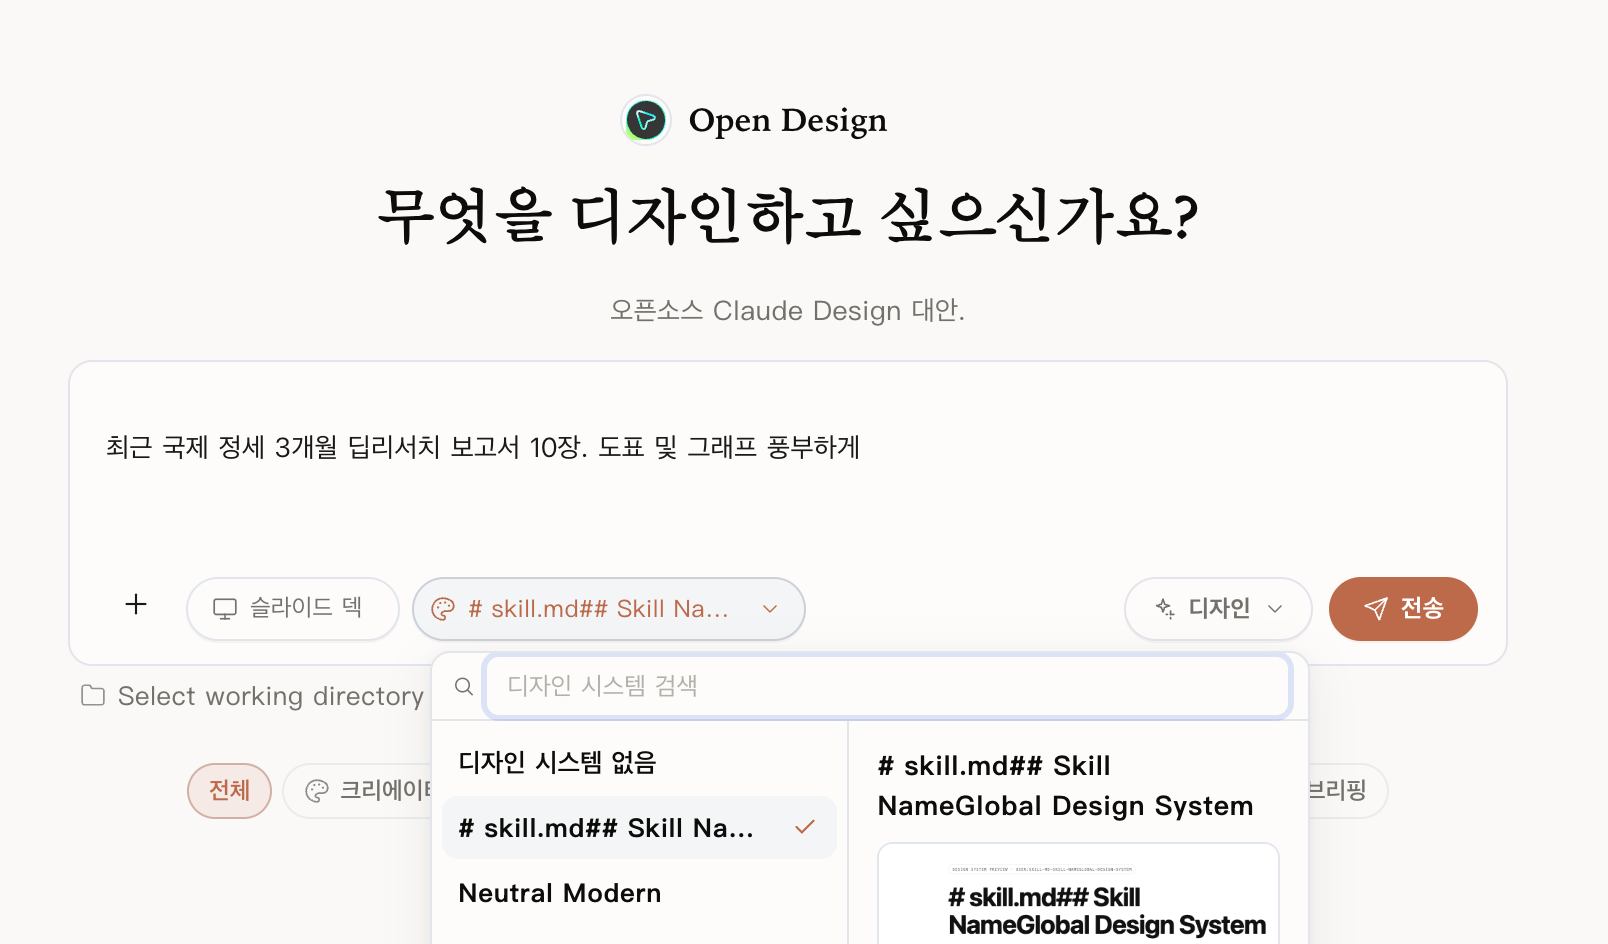Click the preview title # skill.md## Skill NameGlobal Design System
The width and height of the screenshot is (1608, 944).
1065,786
